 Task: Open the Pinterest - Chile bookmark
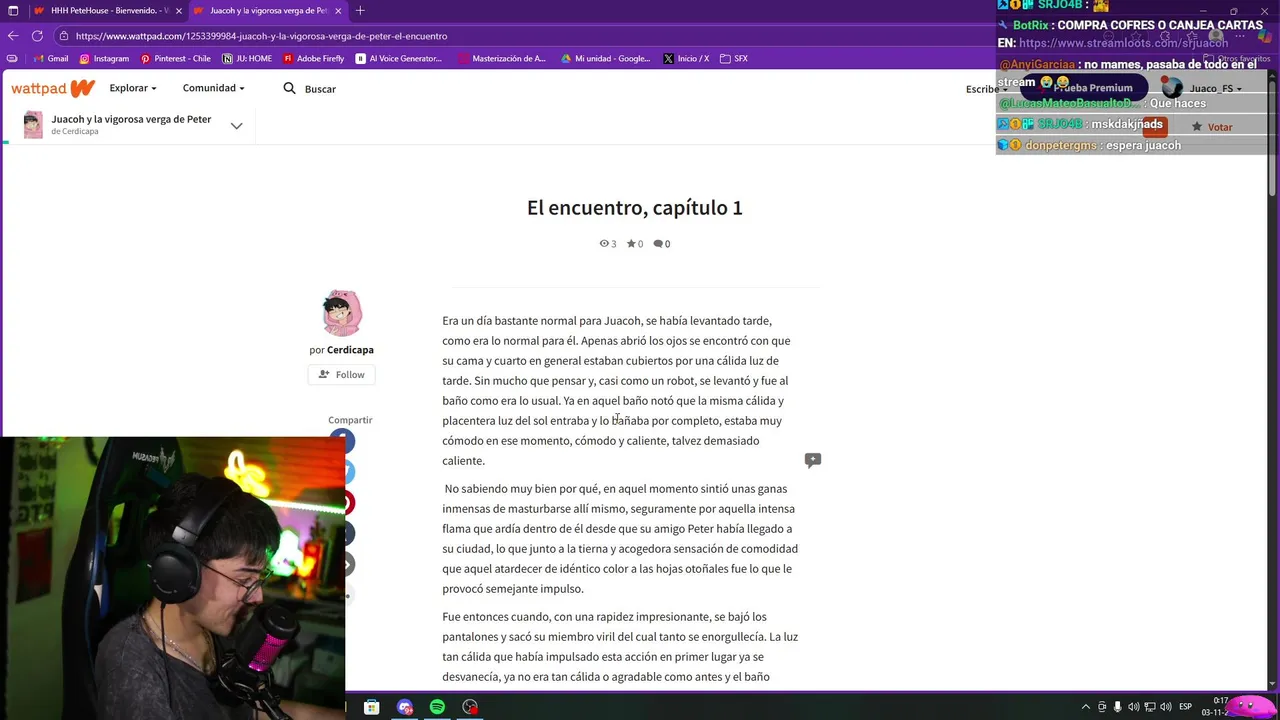(175, 59)
